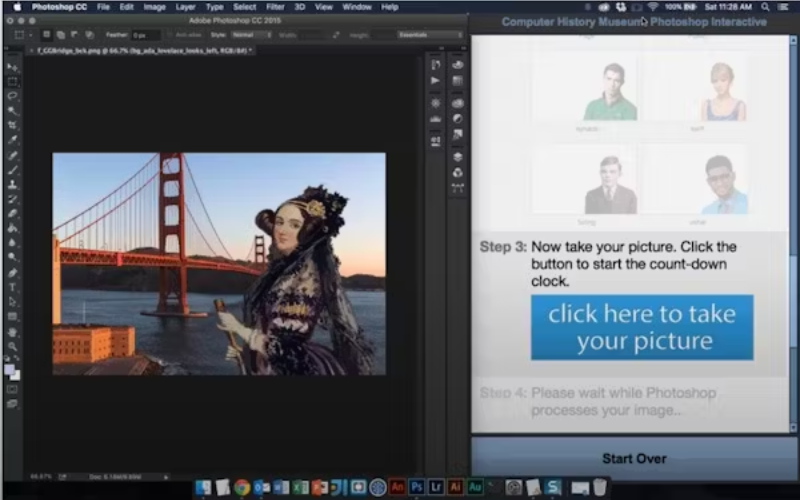Viewport: 800px width, 500px height.
Task: Open the Filter menu
Action: coord(275,7)
